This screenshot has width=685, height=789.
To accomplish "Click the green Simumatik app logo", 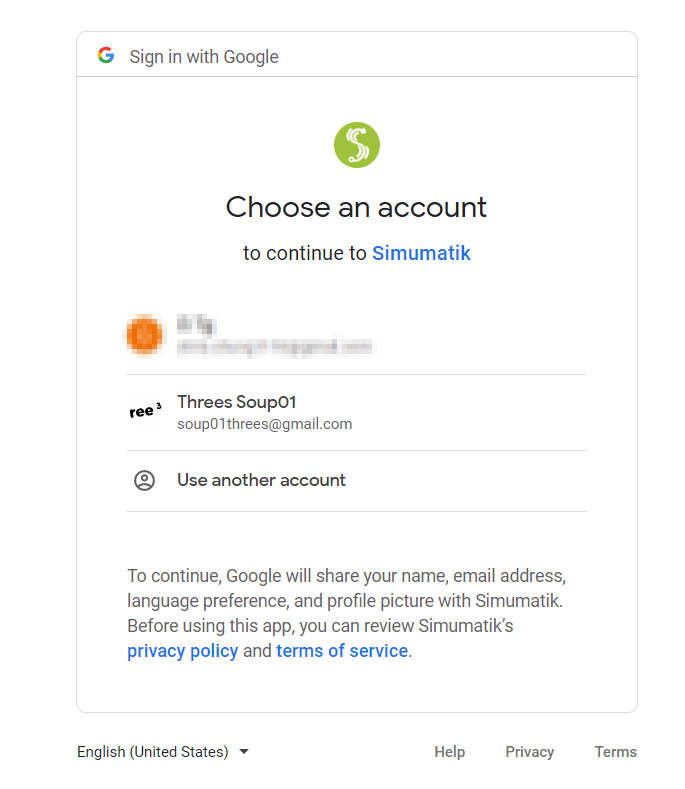I will [x=357, y=145].
